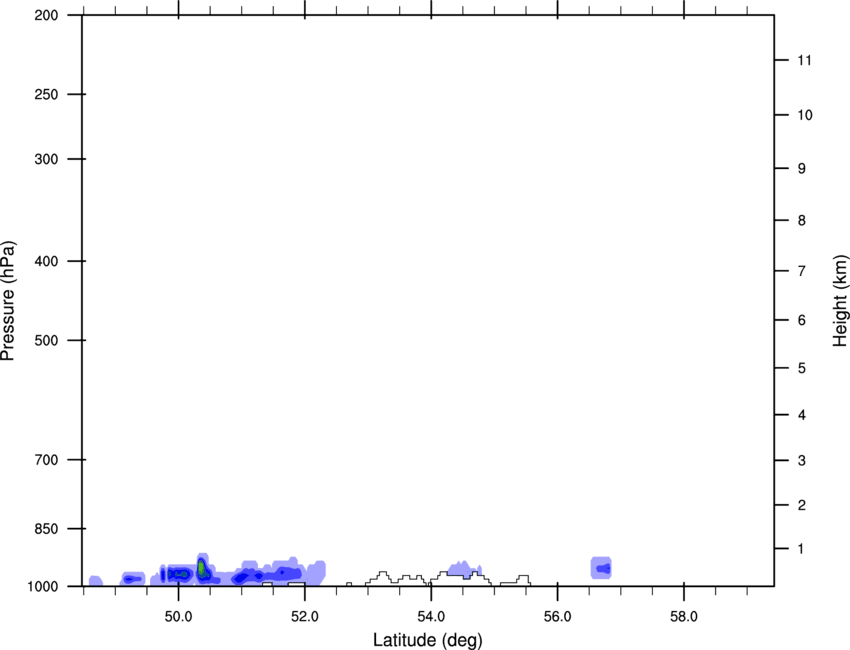Screen dimensions: 850x650
Task: Pick the 5 km height label
Action: click(x=802, y=368)
